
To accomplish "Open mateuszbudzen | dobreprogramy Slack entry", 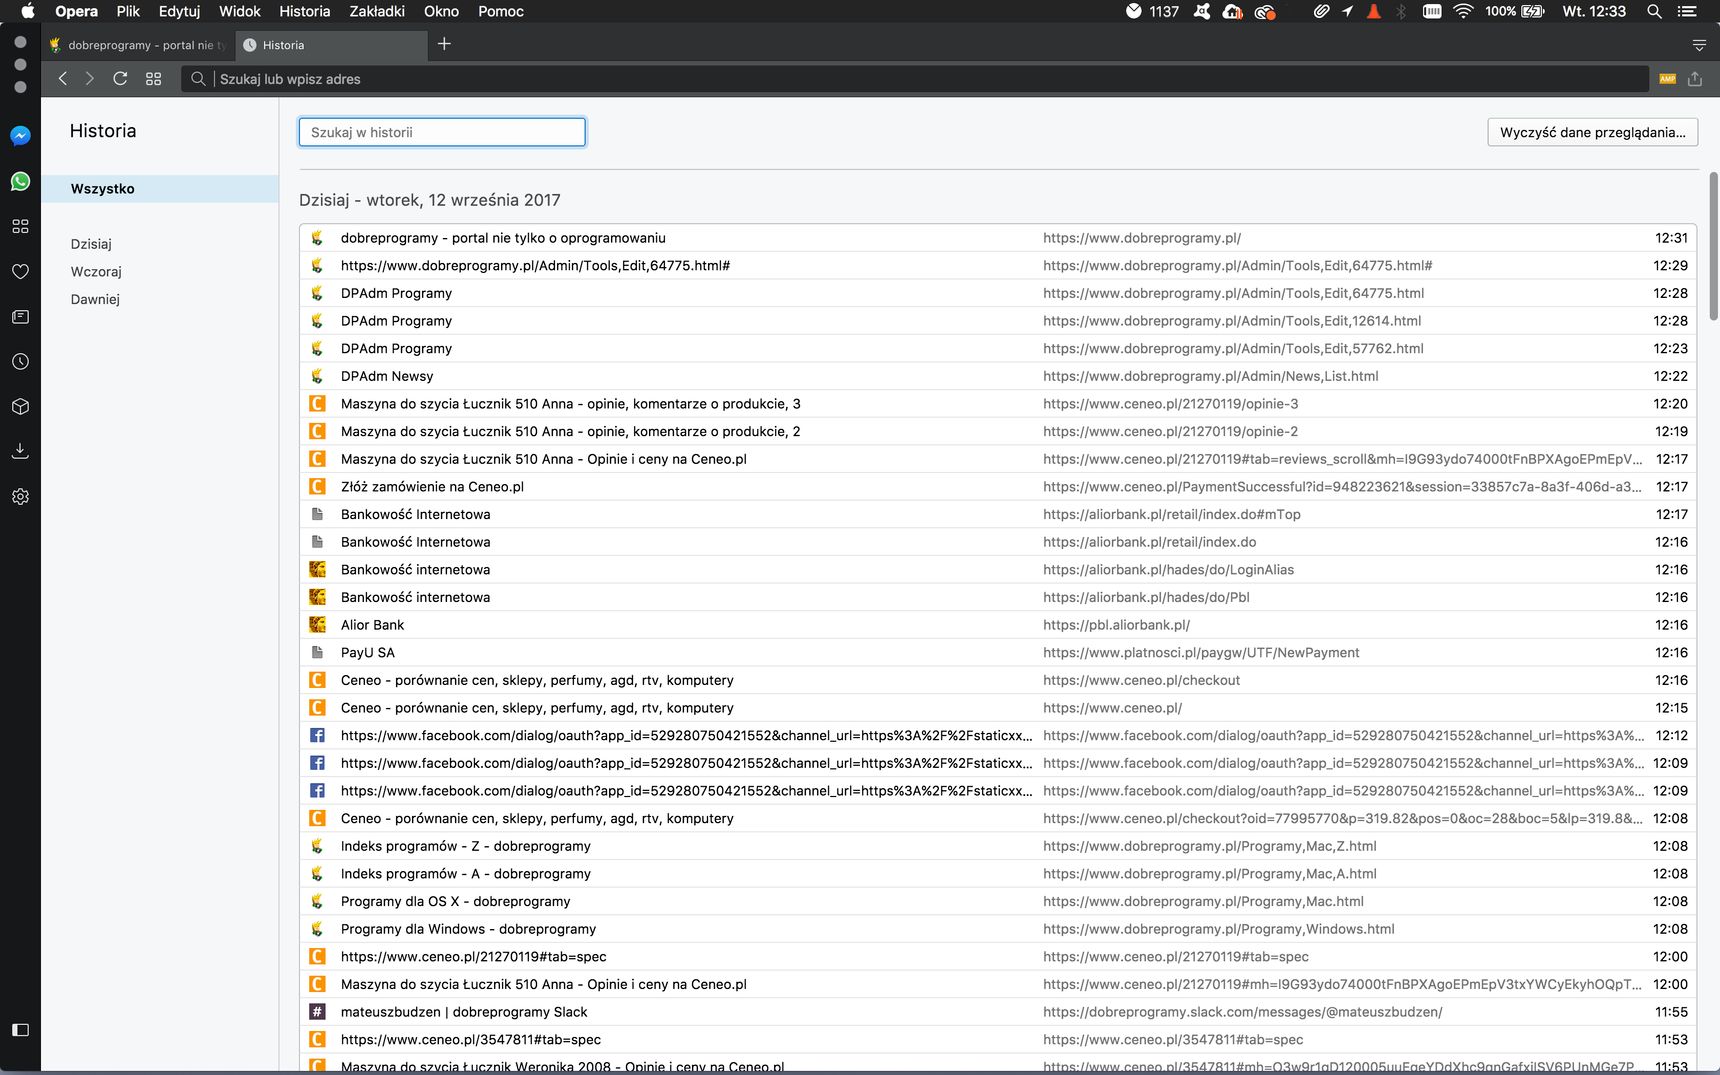I will pos(998,1012).
